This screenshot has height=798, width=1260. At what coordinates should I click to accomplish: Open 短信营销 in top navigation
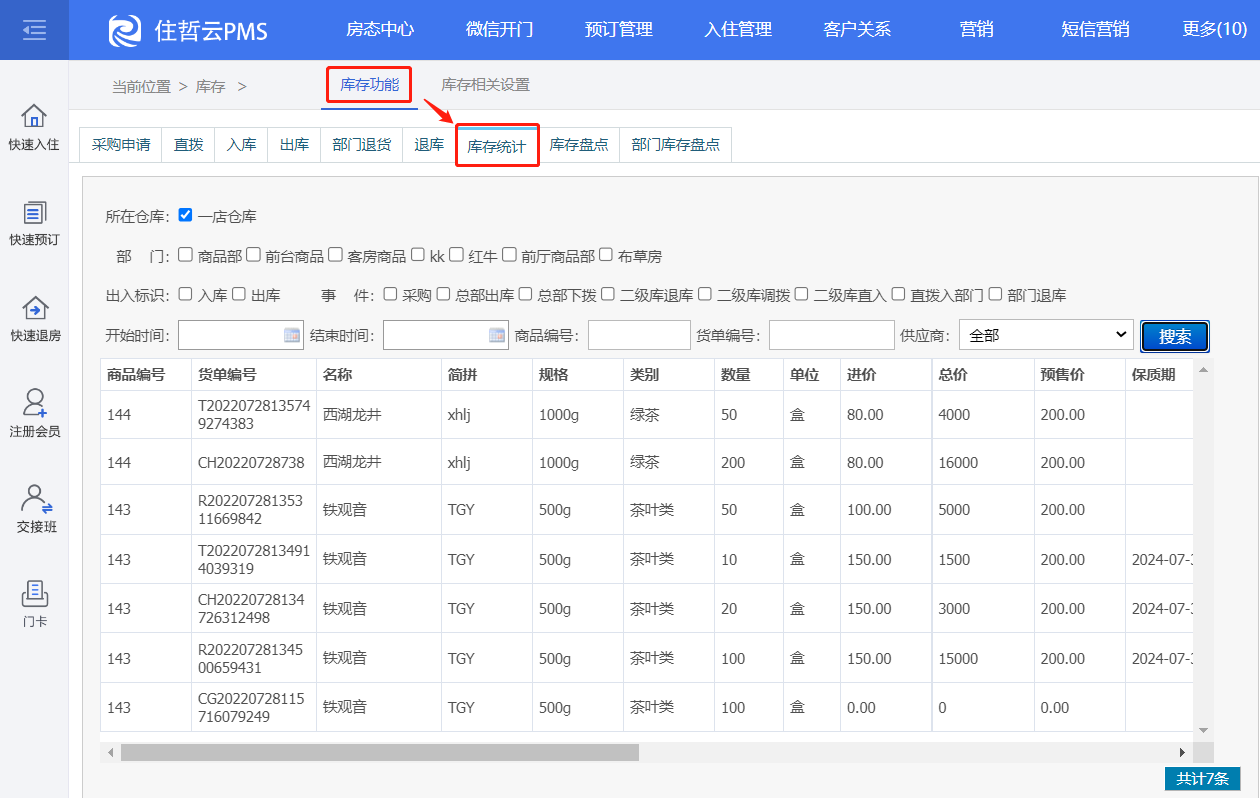click(1095, 30)
